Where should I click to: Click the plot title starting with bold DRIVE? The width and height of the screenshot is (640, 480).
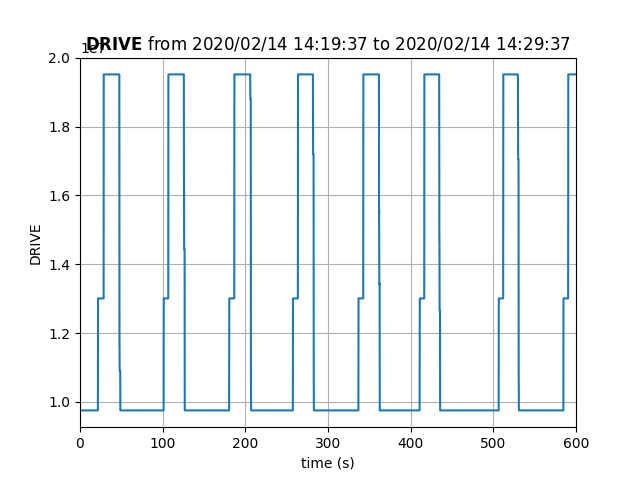(x=328, y=44)
